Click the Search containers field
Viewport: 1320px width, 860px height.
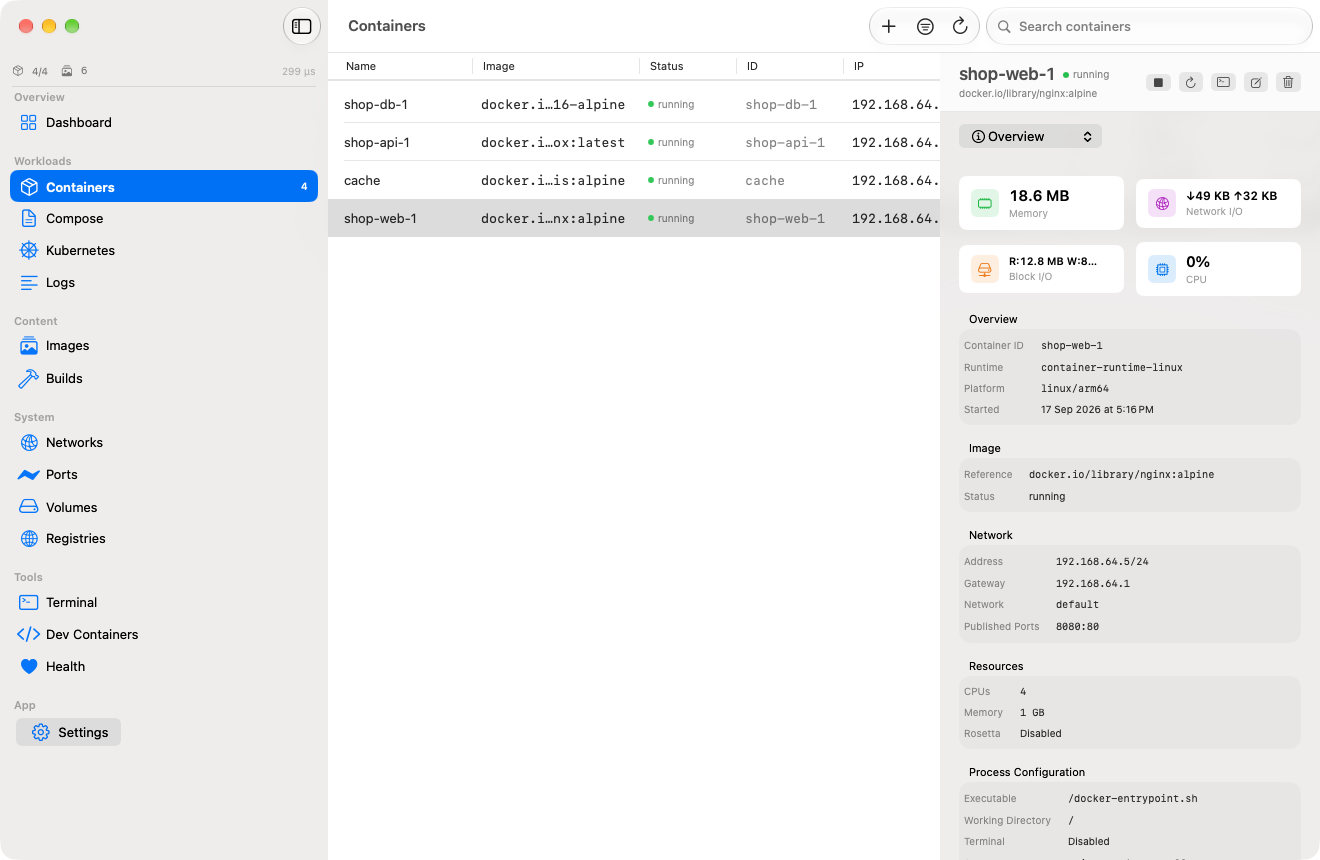coord(1149,26)
